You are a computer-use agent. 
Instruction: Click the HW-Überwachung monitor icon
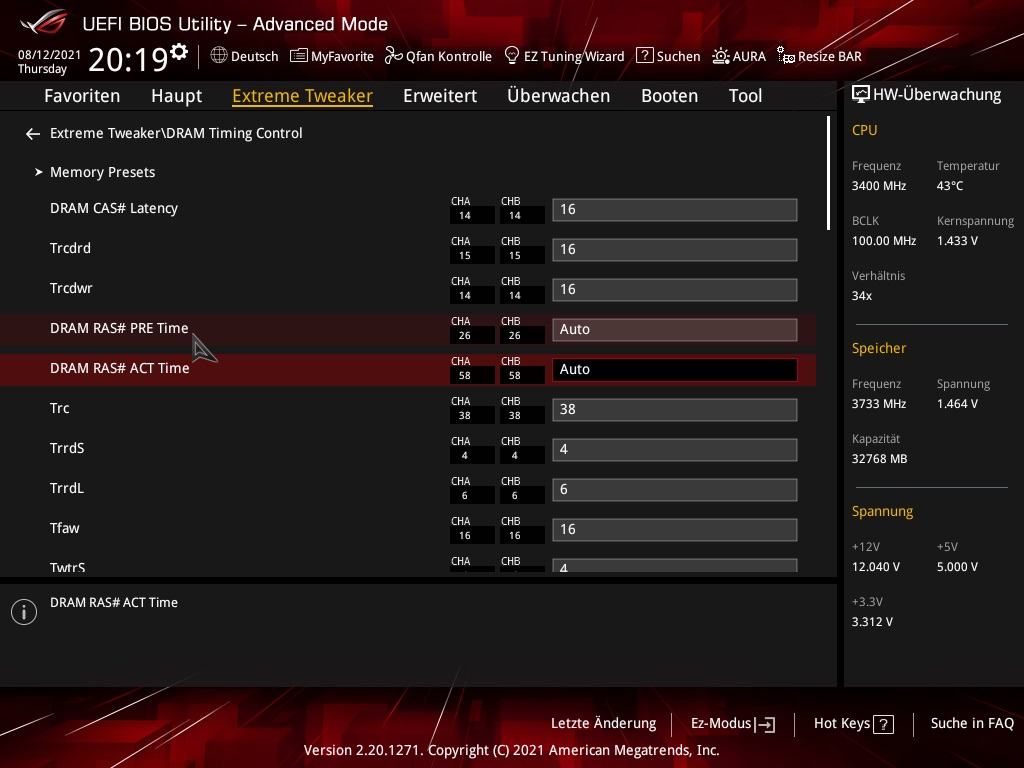861,95
